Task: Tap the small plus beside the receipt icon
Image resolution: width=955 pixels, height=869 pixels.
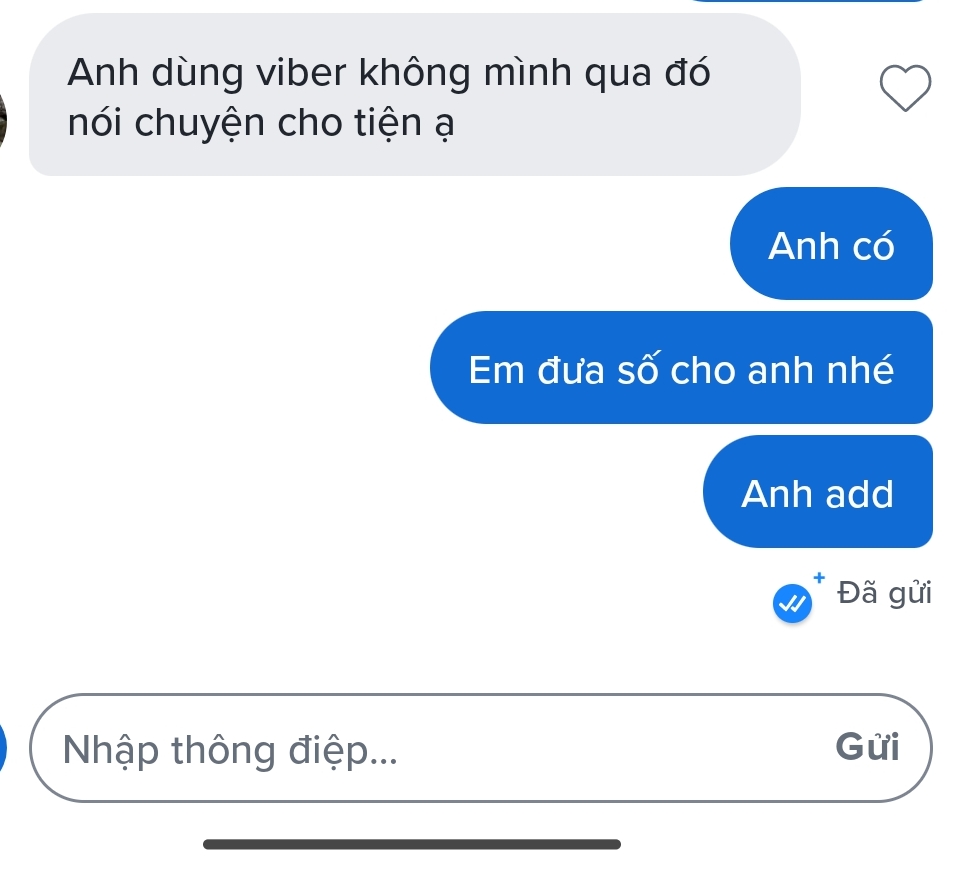Action: [820, 577]
